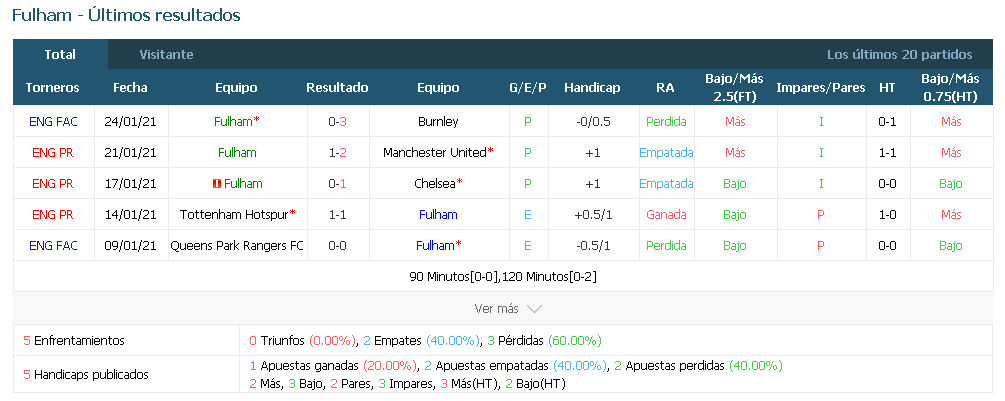Viewport: 1005px width, 401px height.
Task: Click the 1-2 result versus Manchester United
Action: click(x=337, y=152)
